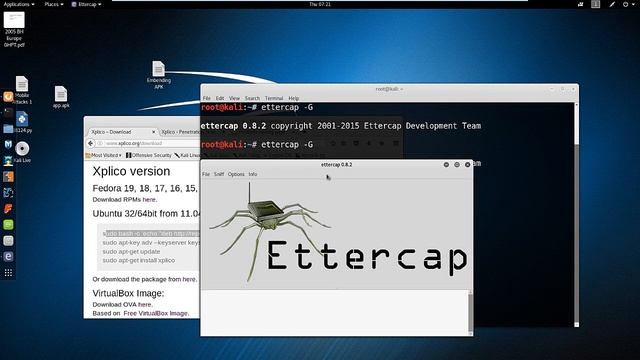Launch the Metasploit M icon in the dock
640x360 pixels.
pyautogui.click(x=8, y=144)
